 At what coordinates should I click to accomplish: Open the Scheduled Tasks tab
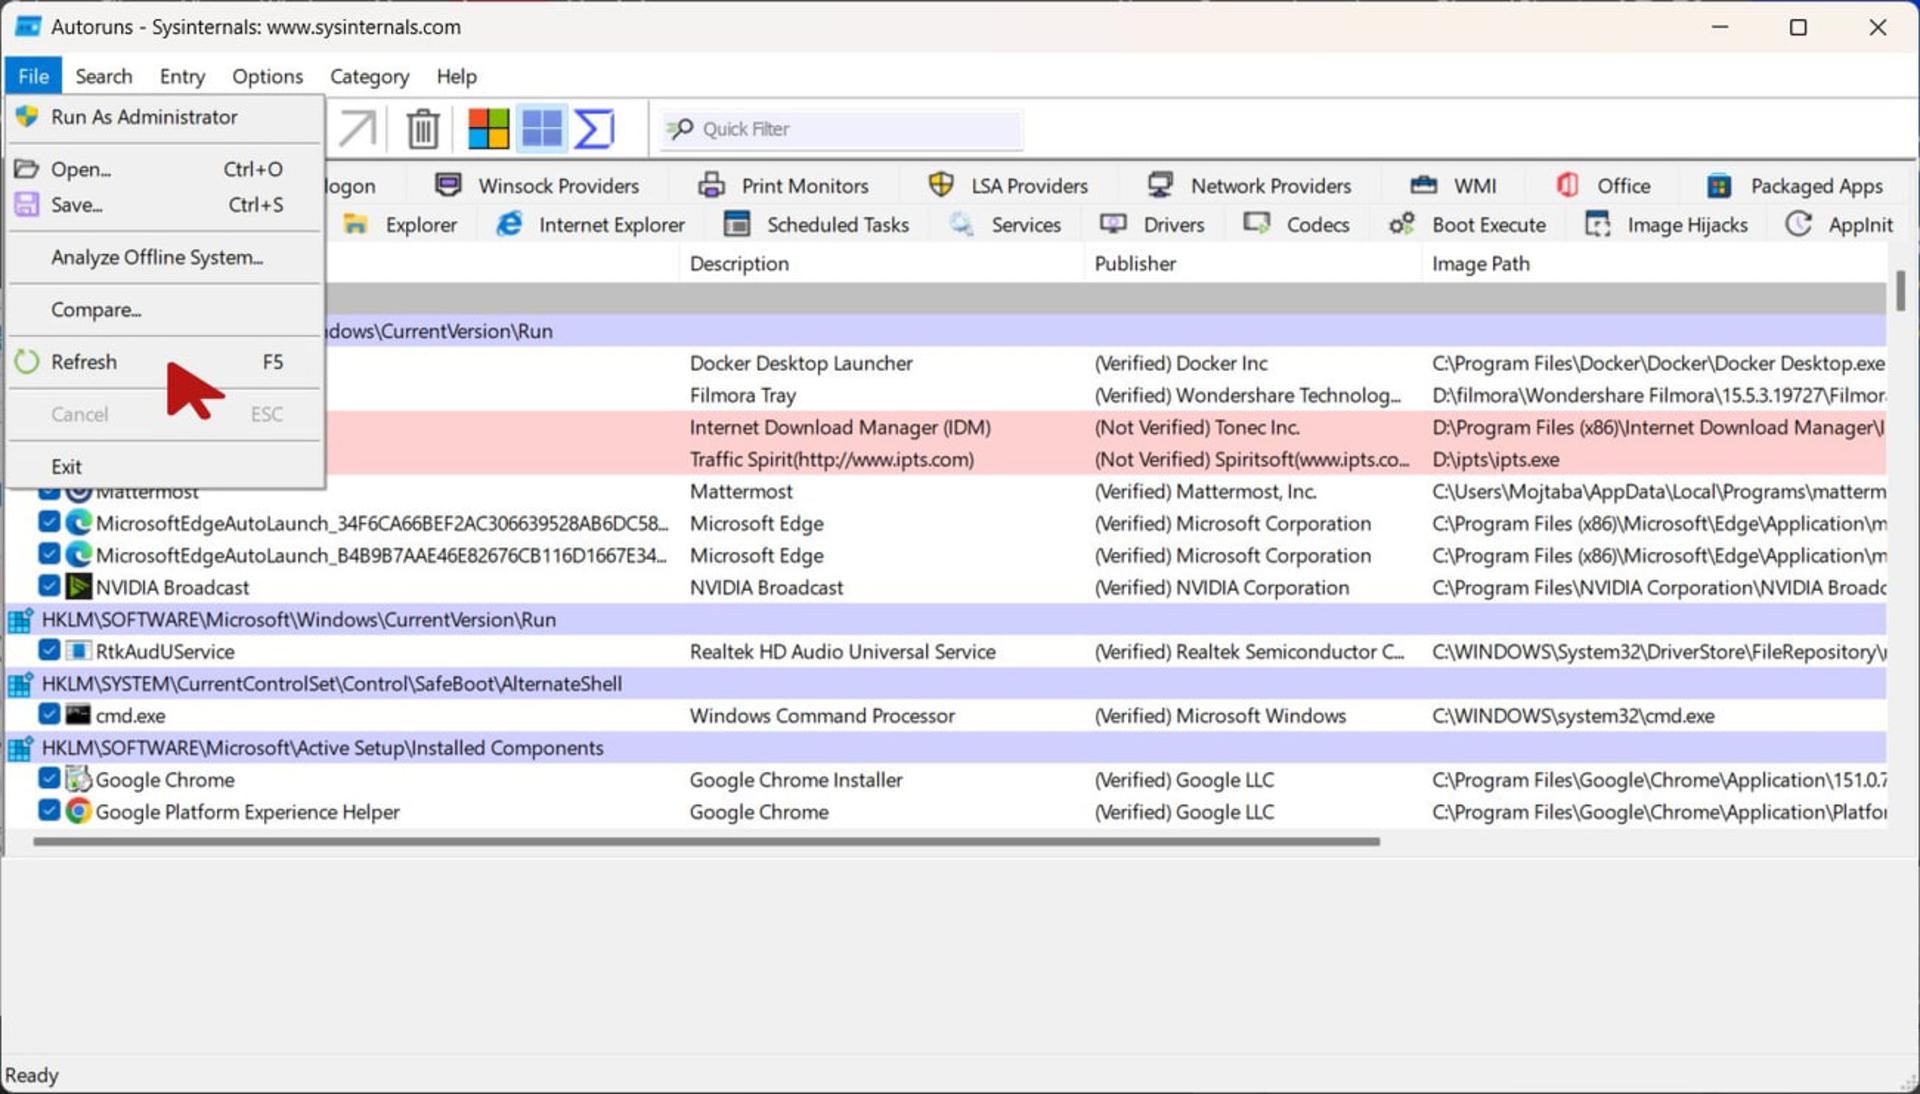click(816, 225)
